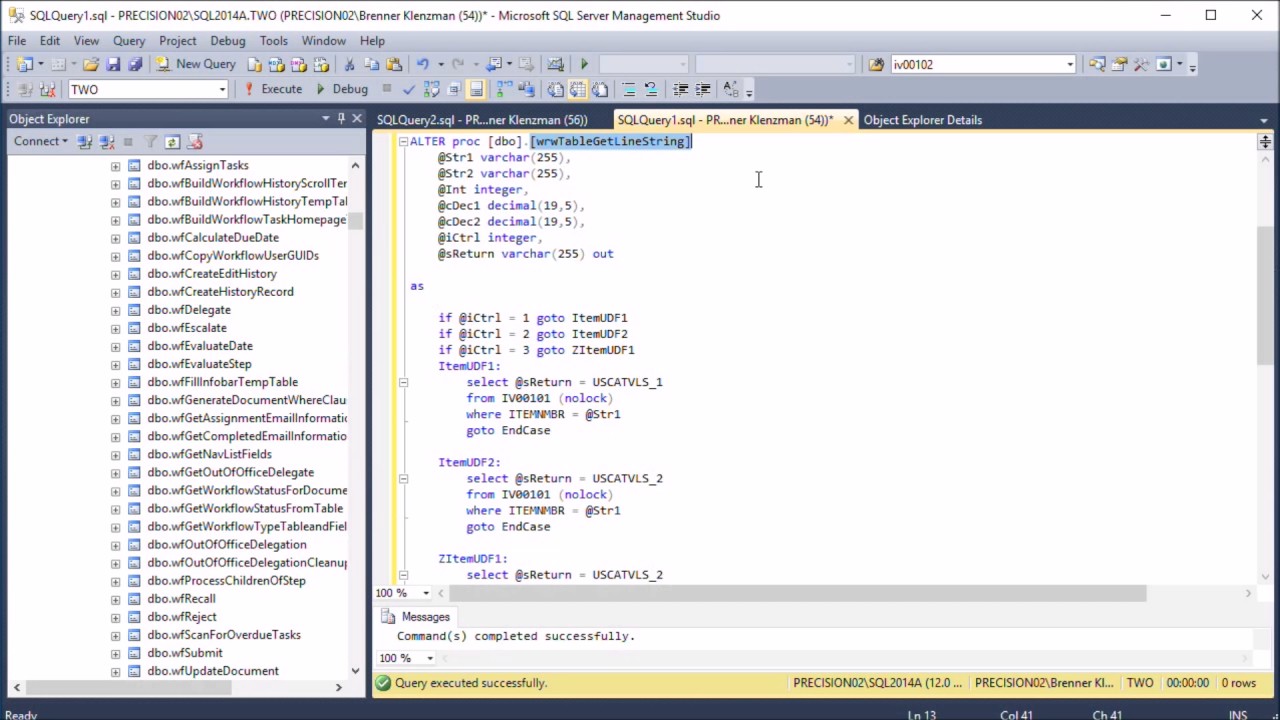Click the Connect Object Explorer plug icon

point(85,141)
